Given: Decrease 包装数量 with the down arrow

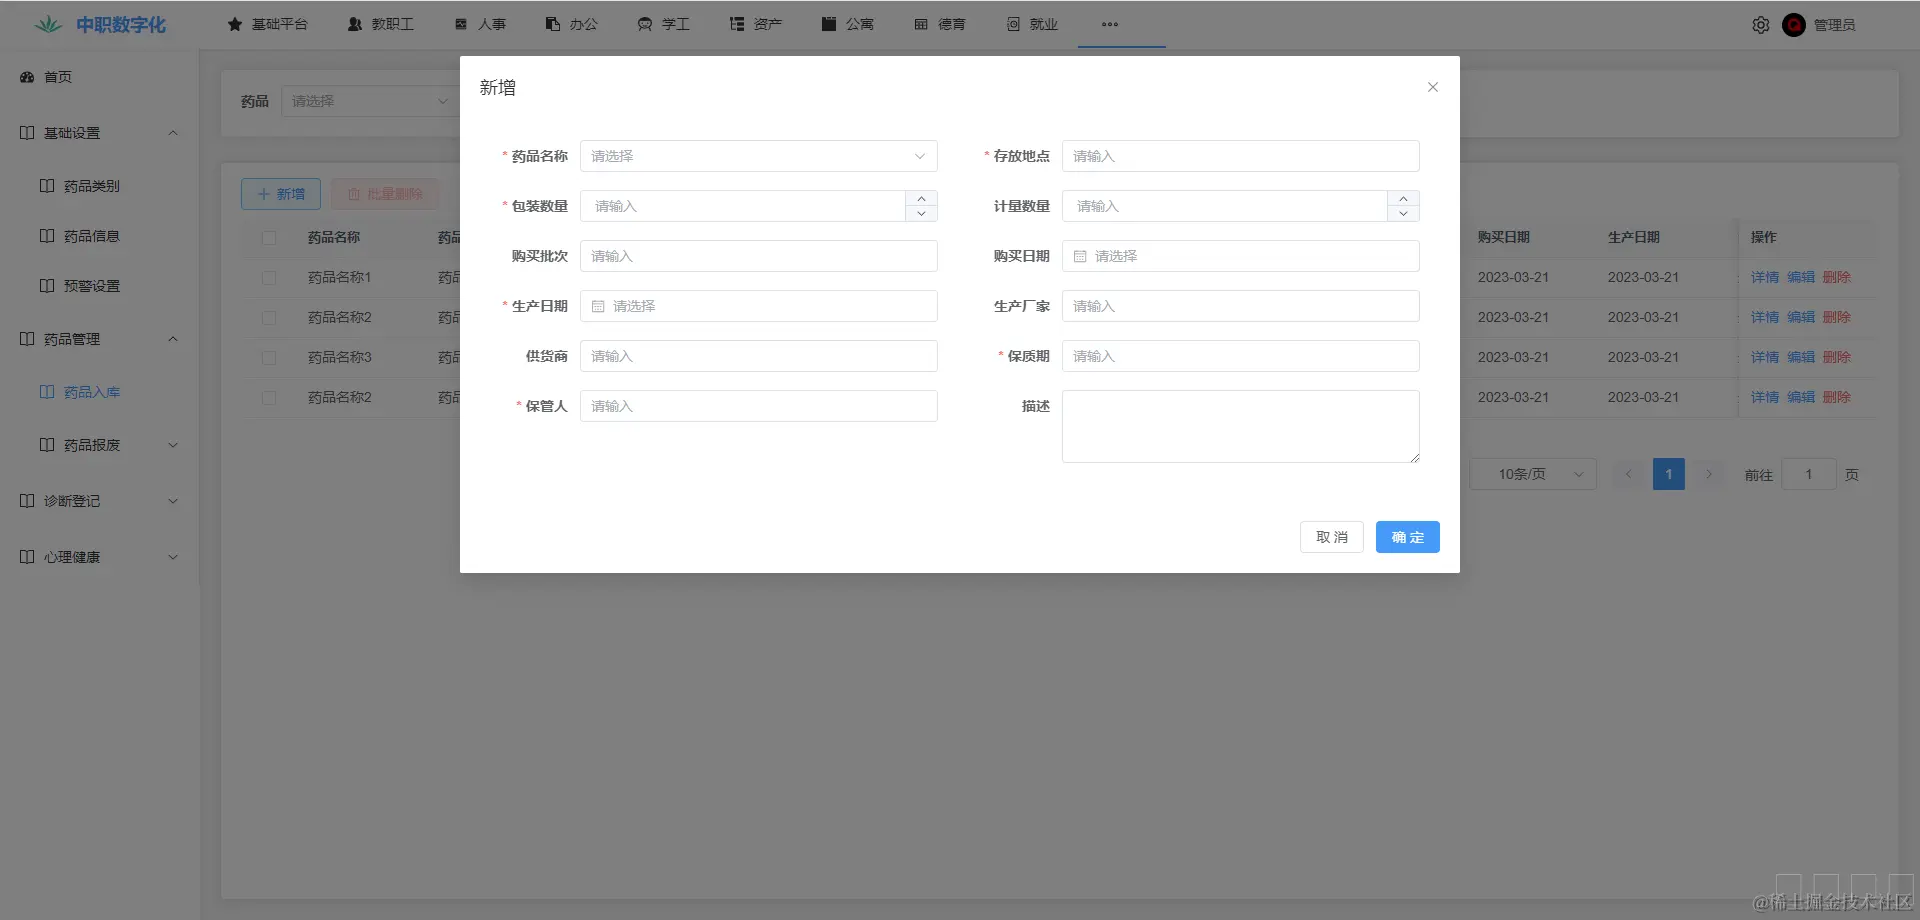Looking at the screenshot, I should click(922, 214).
